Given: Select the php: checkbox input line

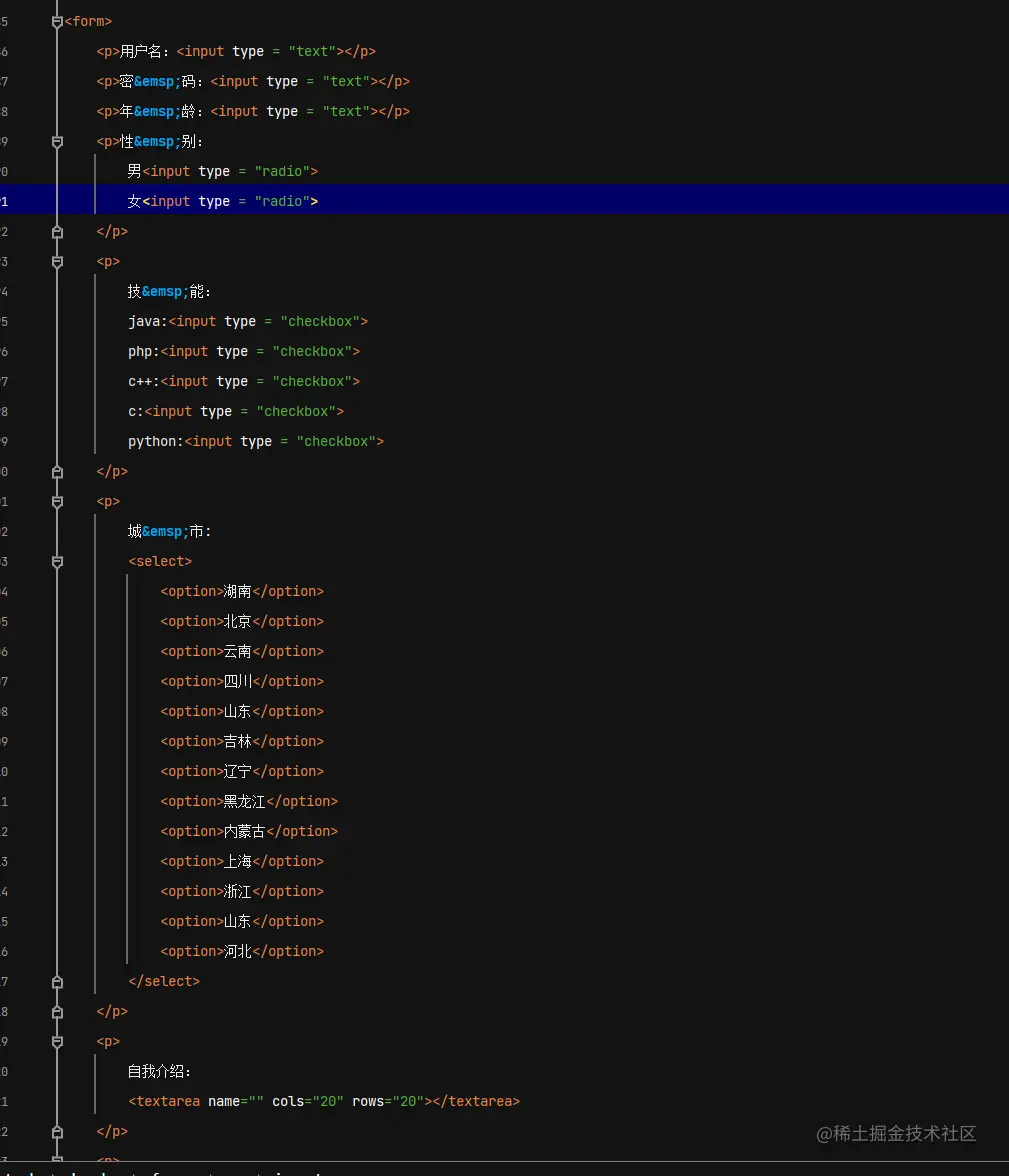Looking at the screenshot, I should tap(244, 352).
